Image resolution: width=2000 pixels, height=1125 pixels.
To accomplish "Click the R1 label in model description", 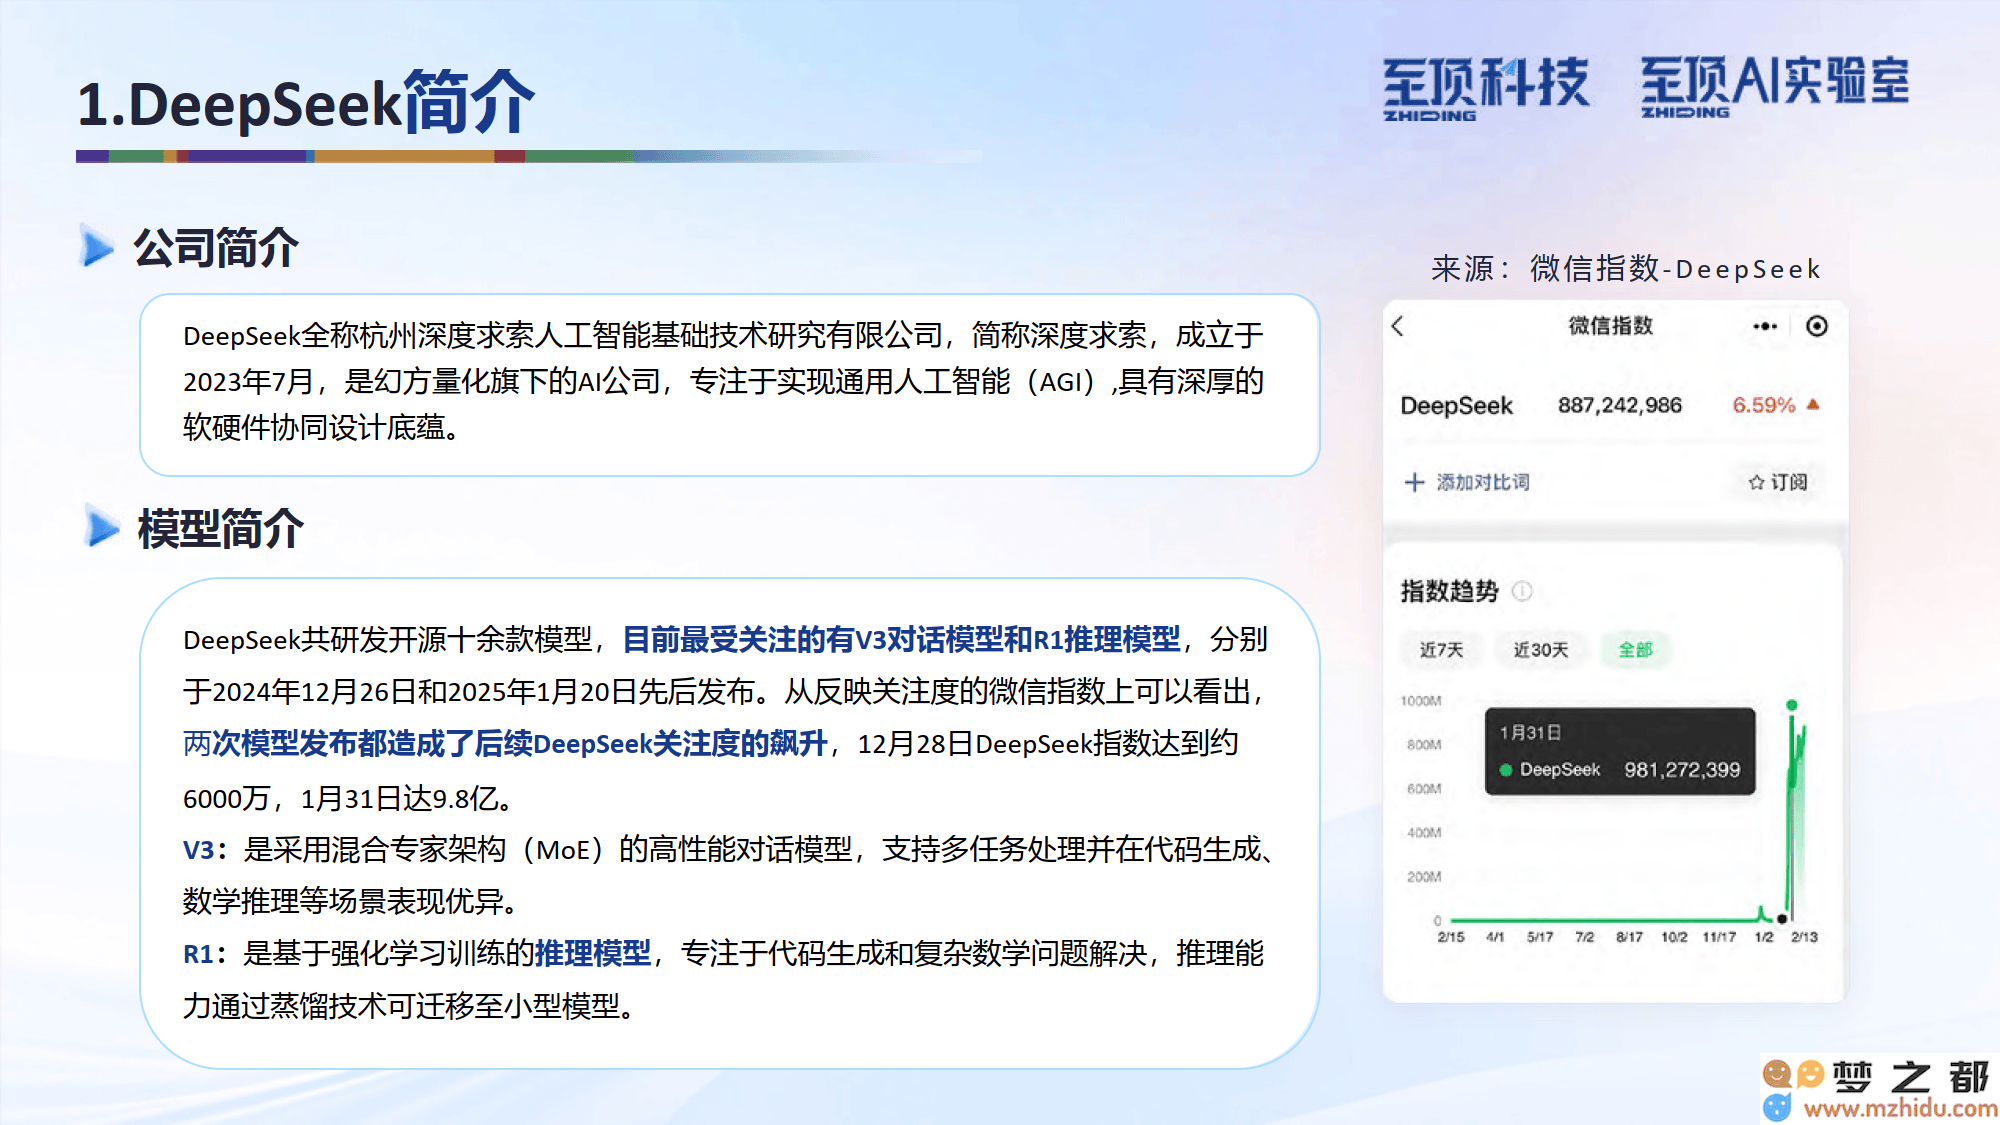I will tap(198, 954).
